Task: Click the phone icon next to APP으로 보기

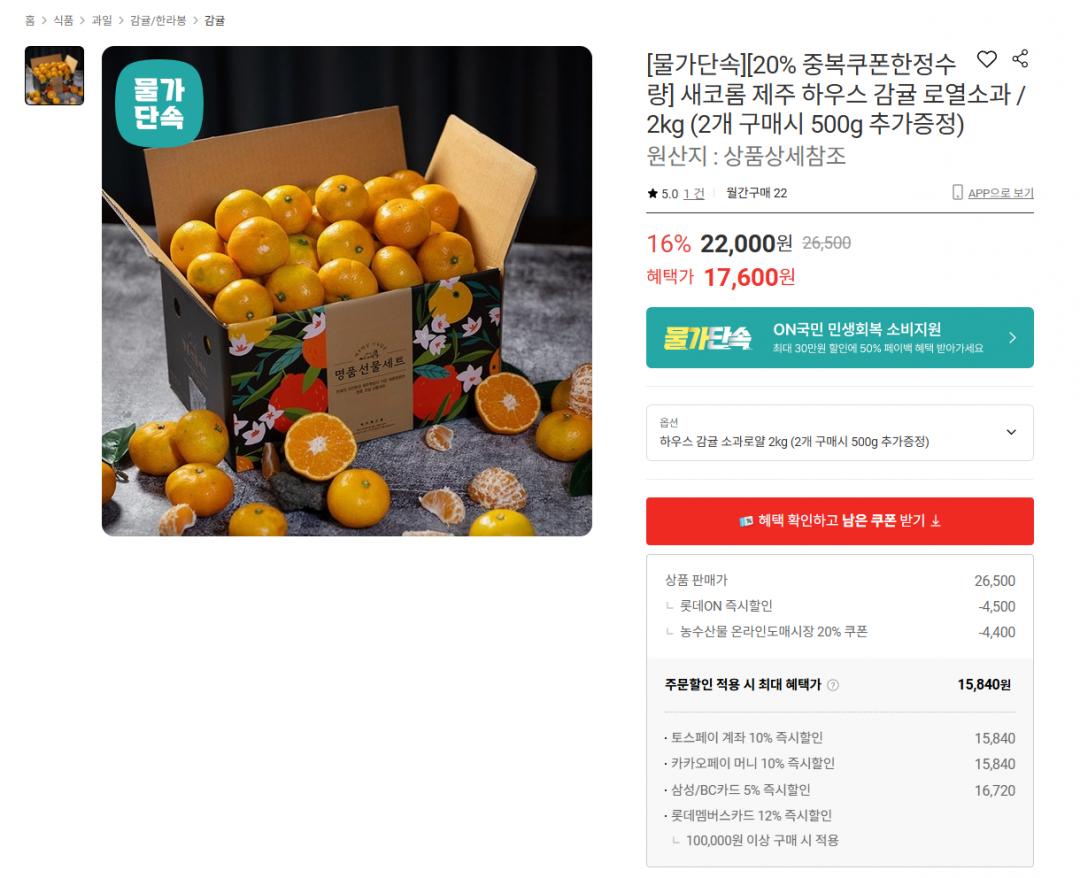Action: tap(957, 192)
